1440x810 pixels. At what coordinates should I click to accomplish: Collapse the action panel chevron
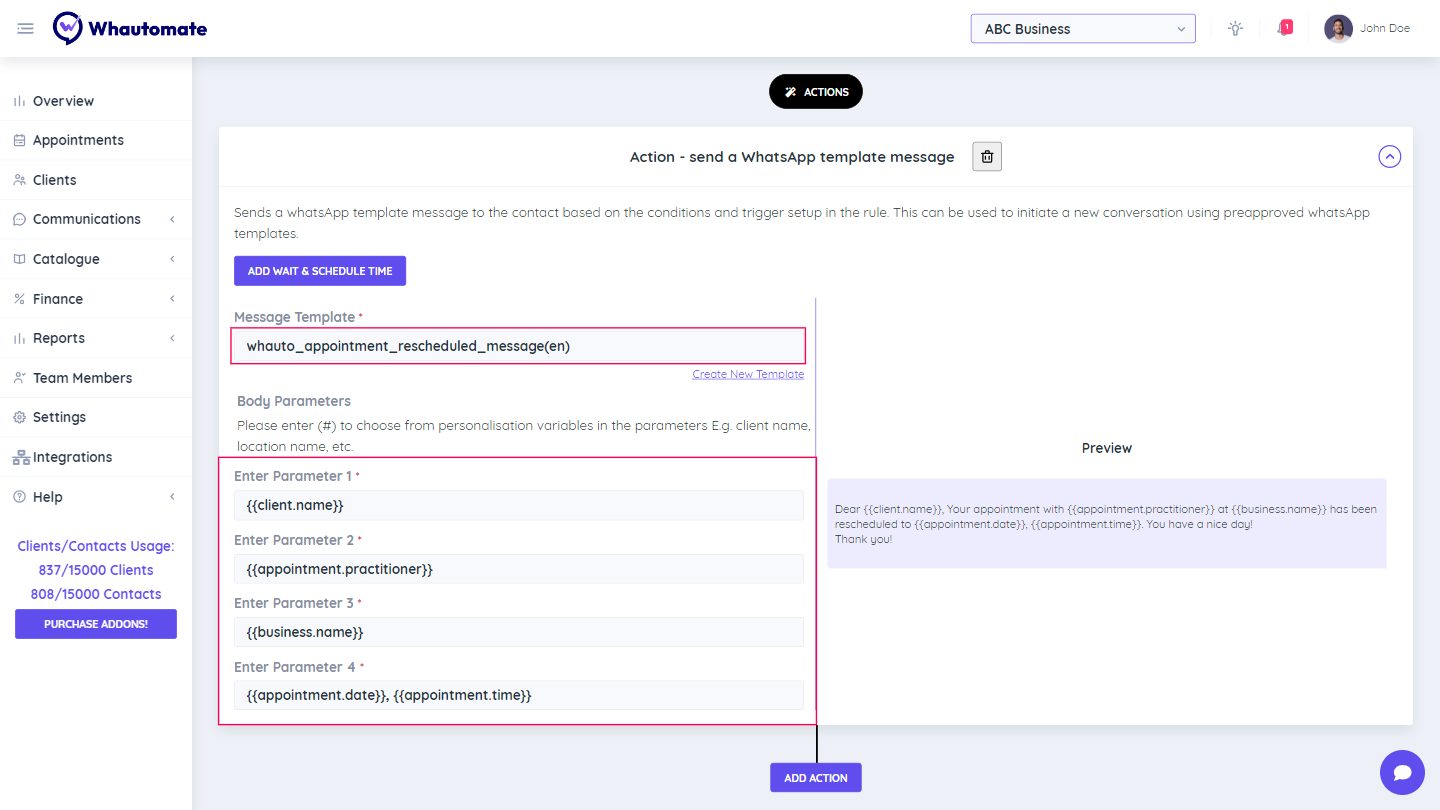pyautogui.click(x=1389, y=157)
